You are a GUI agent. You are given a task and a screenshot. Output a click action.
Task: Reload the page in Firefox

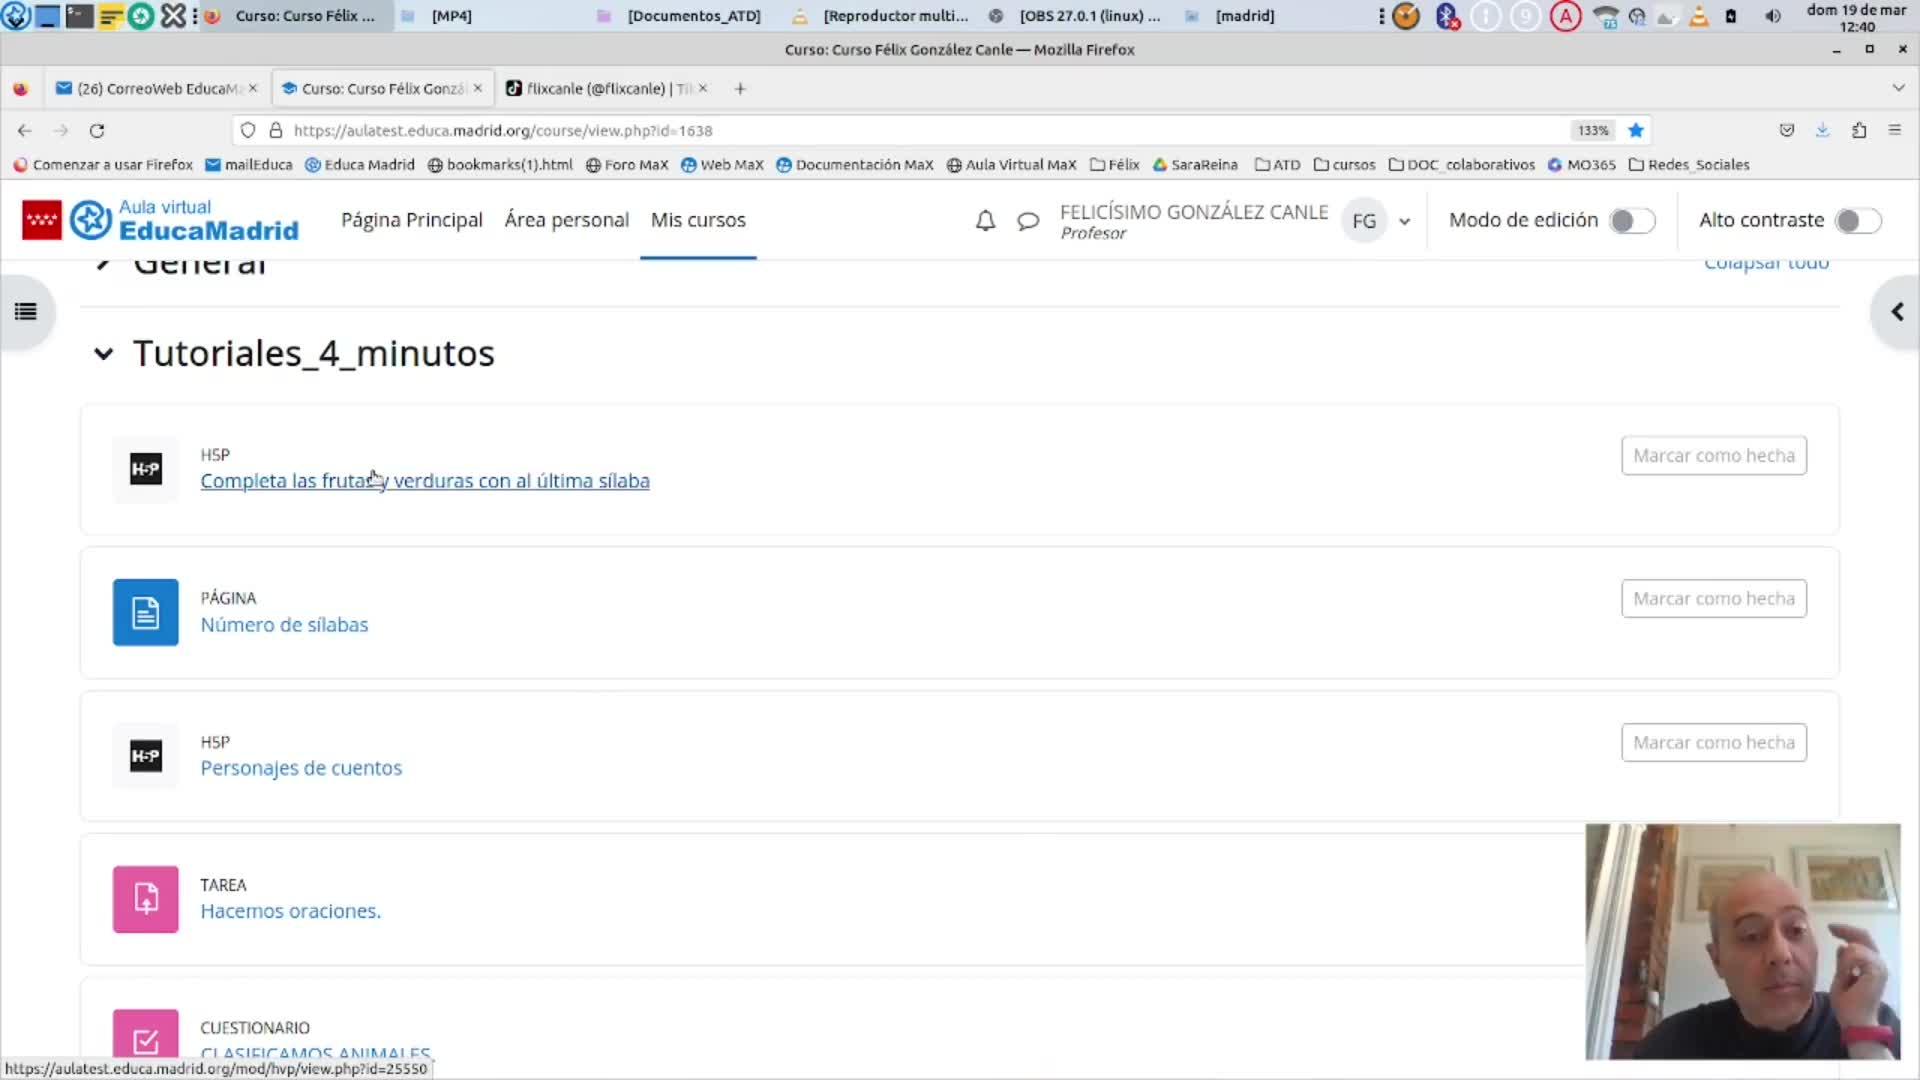[97, 131]
